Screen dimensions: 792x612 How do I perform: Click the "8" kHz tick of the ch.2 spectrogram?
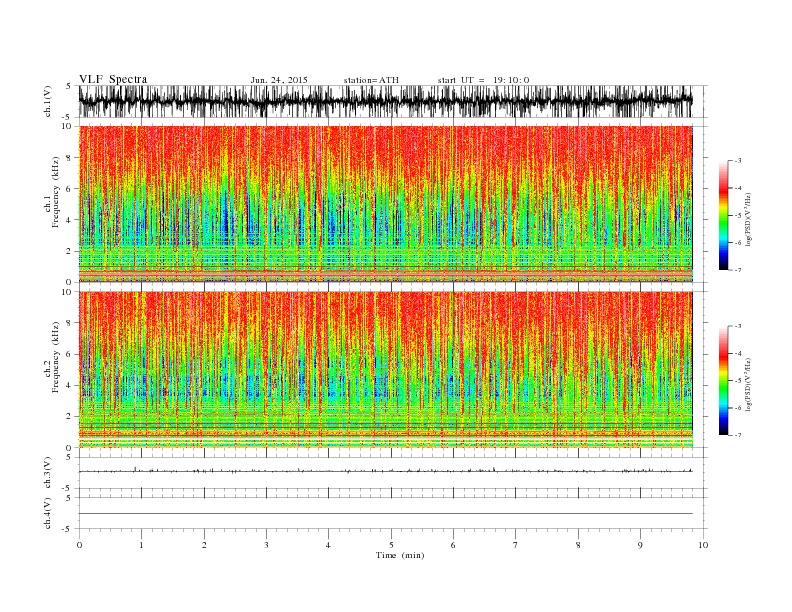69,323
